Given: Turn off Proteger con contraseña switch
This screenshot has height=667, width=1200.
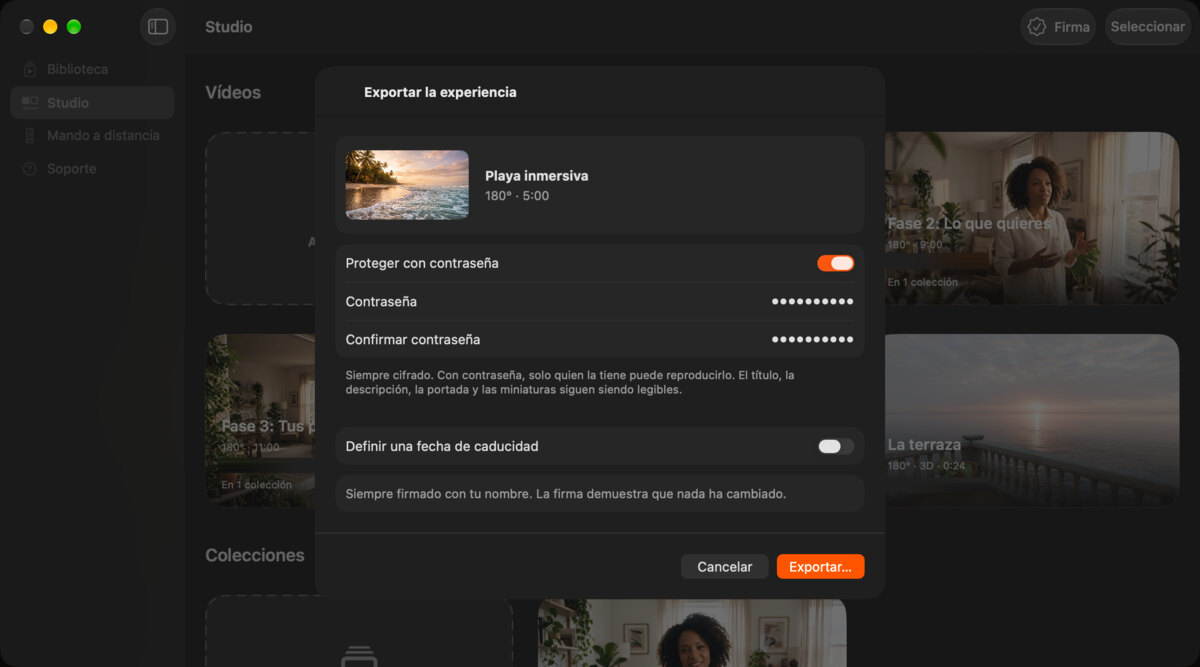Looking at the screenshot, I should click(x=835, y=263).
